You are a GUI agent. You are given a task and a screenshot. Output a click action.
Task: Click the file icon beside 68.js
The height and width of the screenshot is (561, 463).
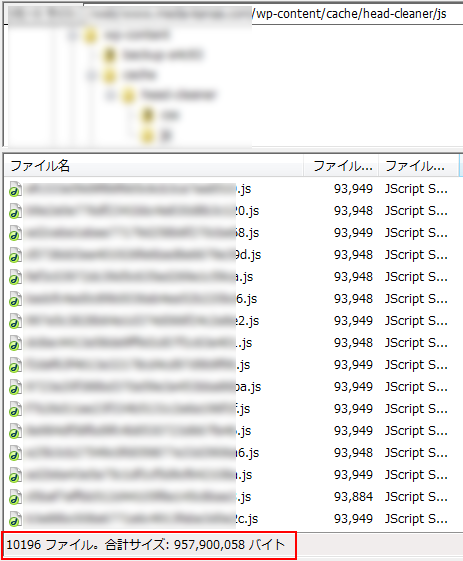pos(15,233)
